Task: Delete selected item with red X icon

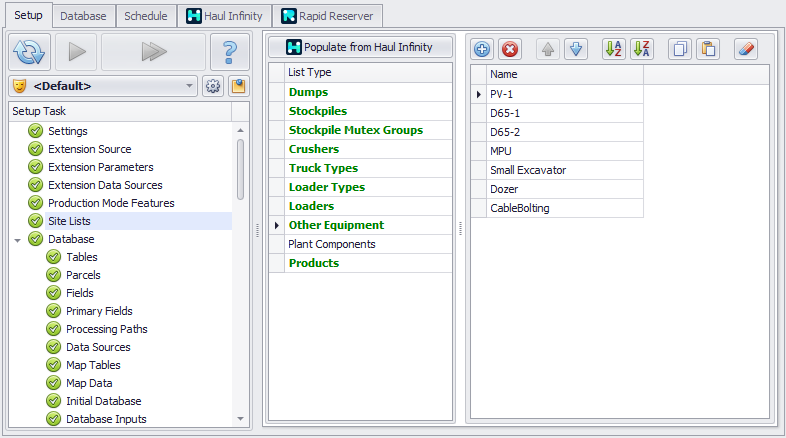Action: [510, 49]
